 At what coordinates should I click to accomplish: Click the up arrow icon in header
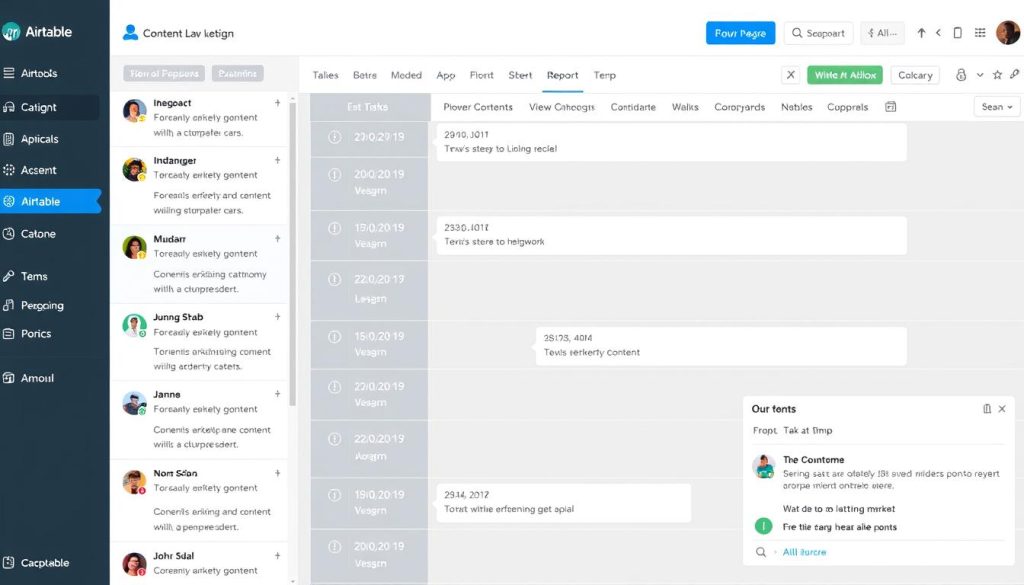[921, 33]
